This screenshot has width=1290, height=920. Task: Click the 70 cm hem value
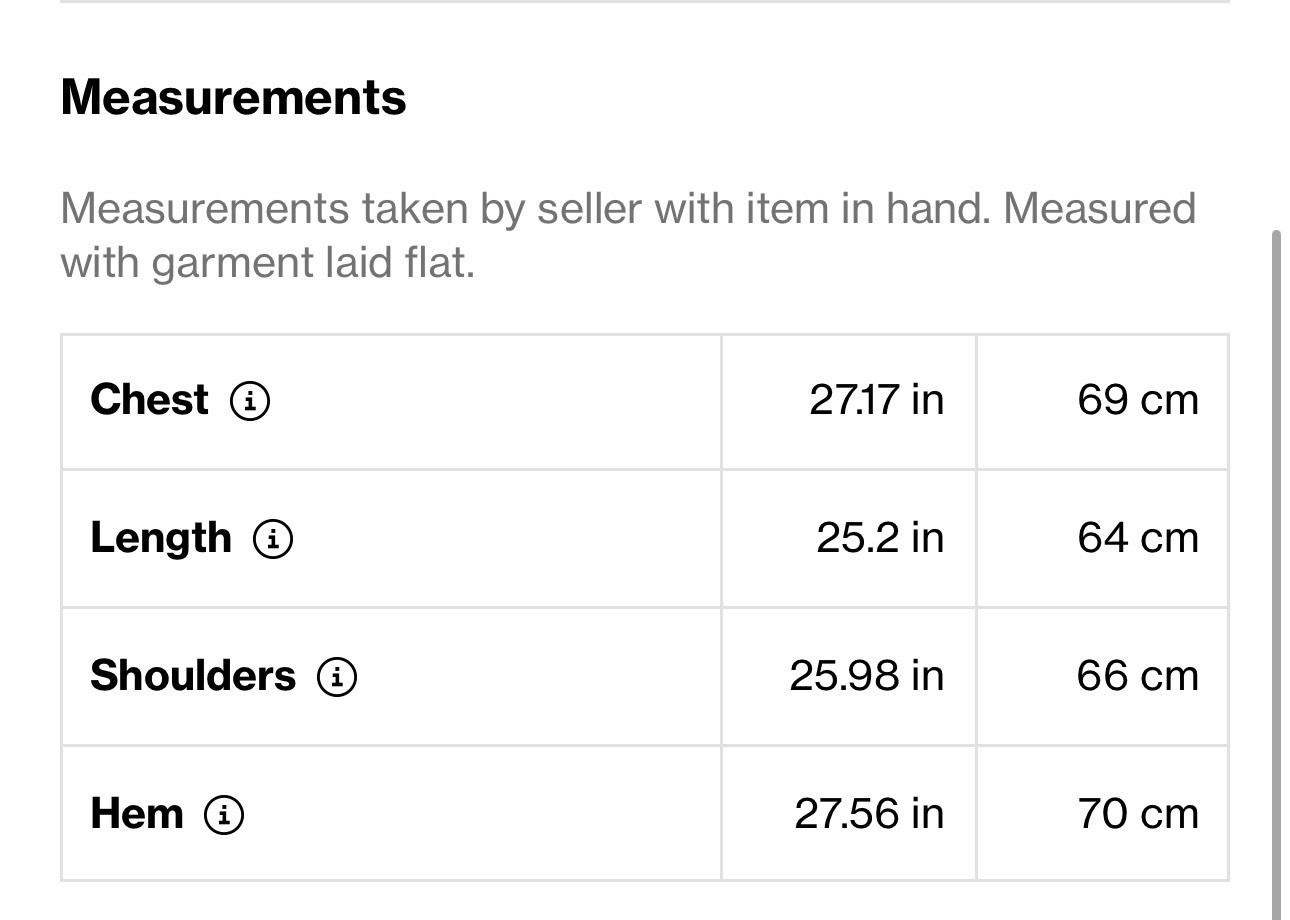click(1138, 814)
